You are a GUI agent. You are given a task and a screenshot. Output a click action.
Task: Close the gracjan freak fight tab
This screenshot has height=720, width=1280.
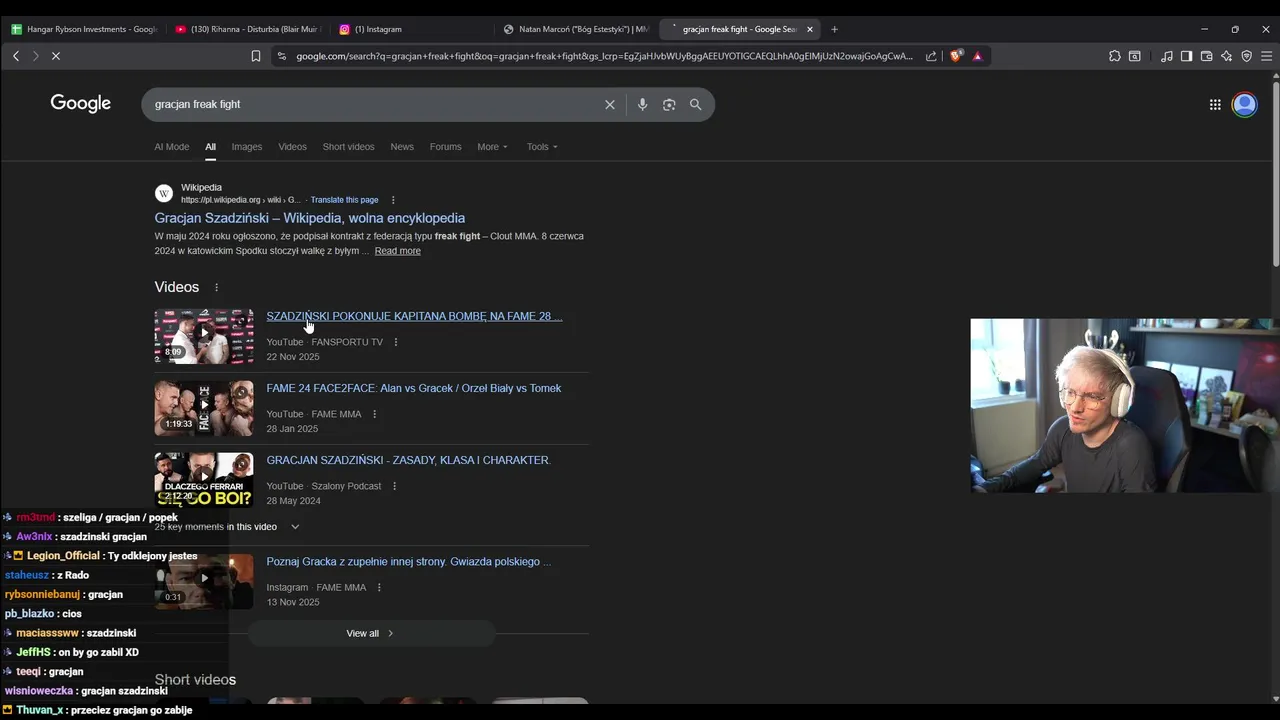[x=810, y=29]
